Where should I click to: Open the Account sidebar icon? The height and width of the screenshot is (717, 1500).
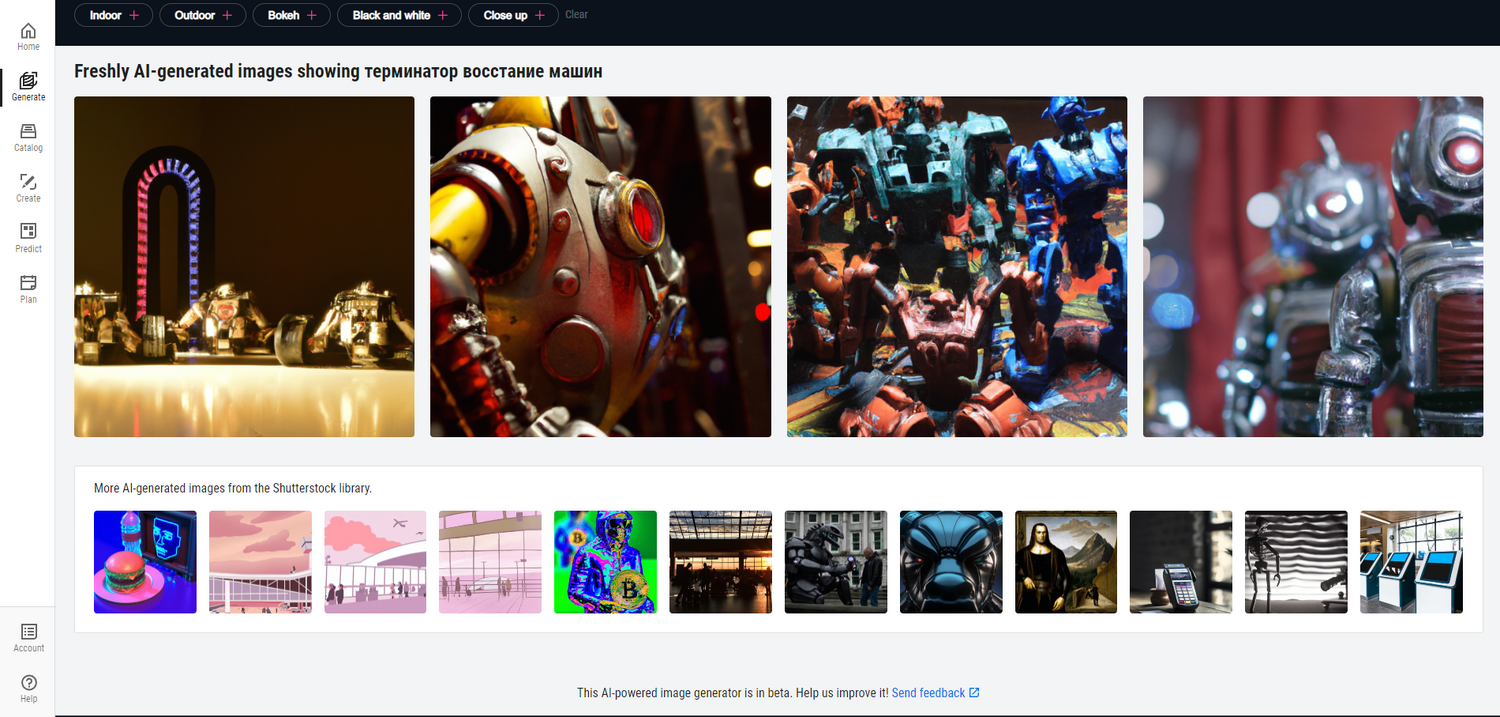(28, 638)
